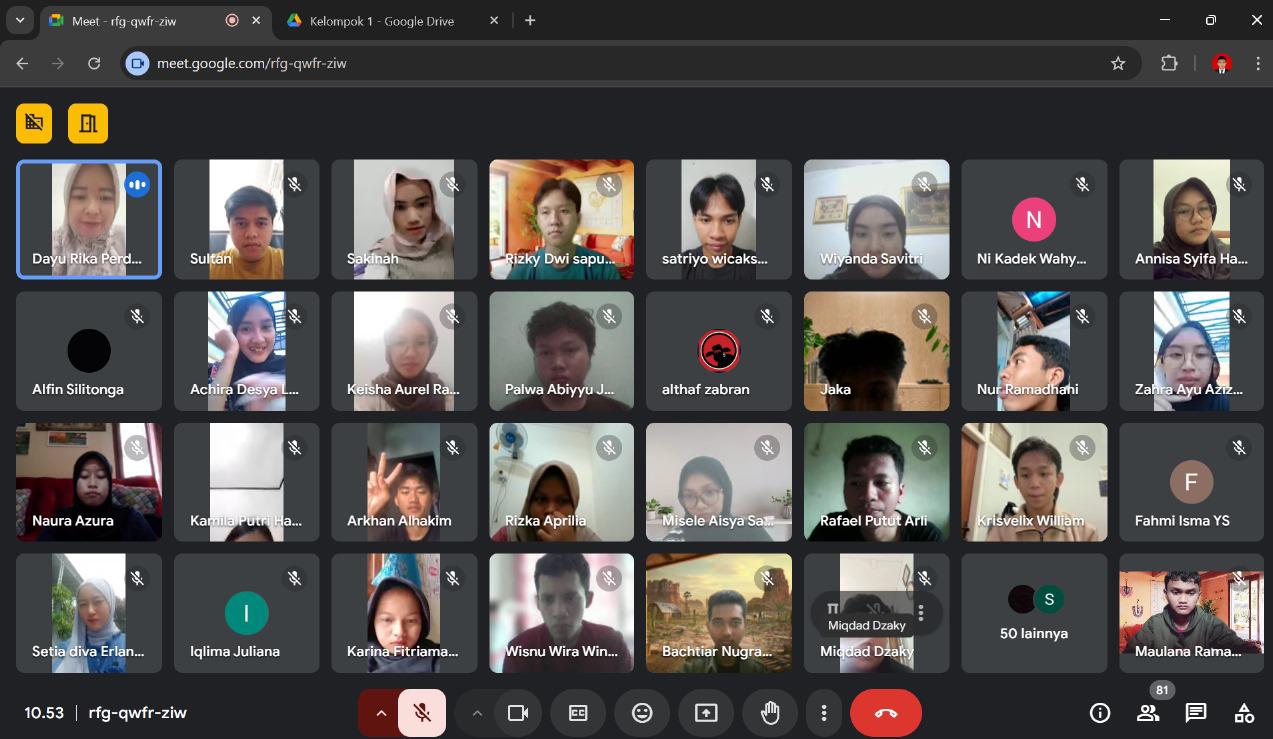The width and height of the screenshot is (1273, 739).
Task: Open the in-call chat panel
Action: pyautogui.click(x=1196, y=713)
